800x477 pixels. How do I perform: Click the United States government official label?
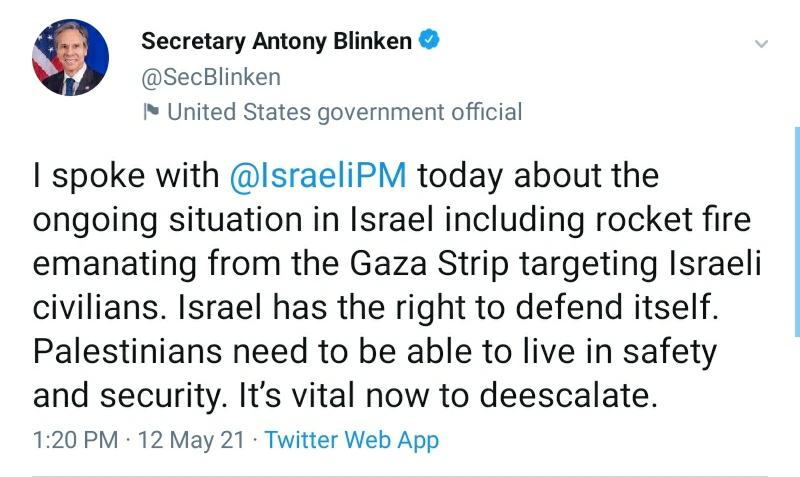tap(344, 112)
